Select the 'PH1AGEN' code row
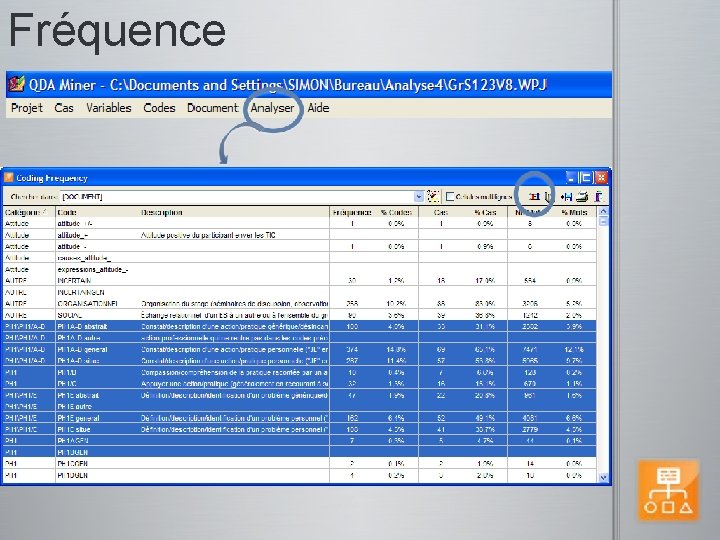 [x=299, y=441]
